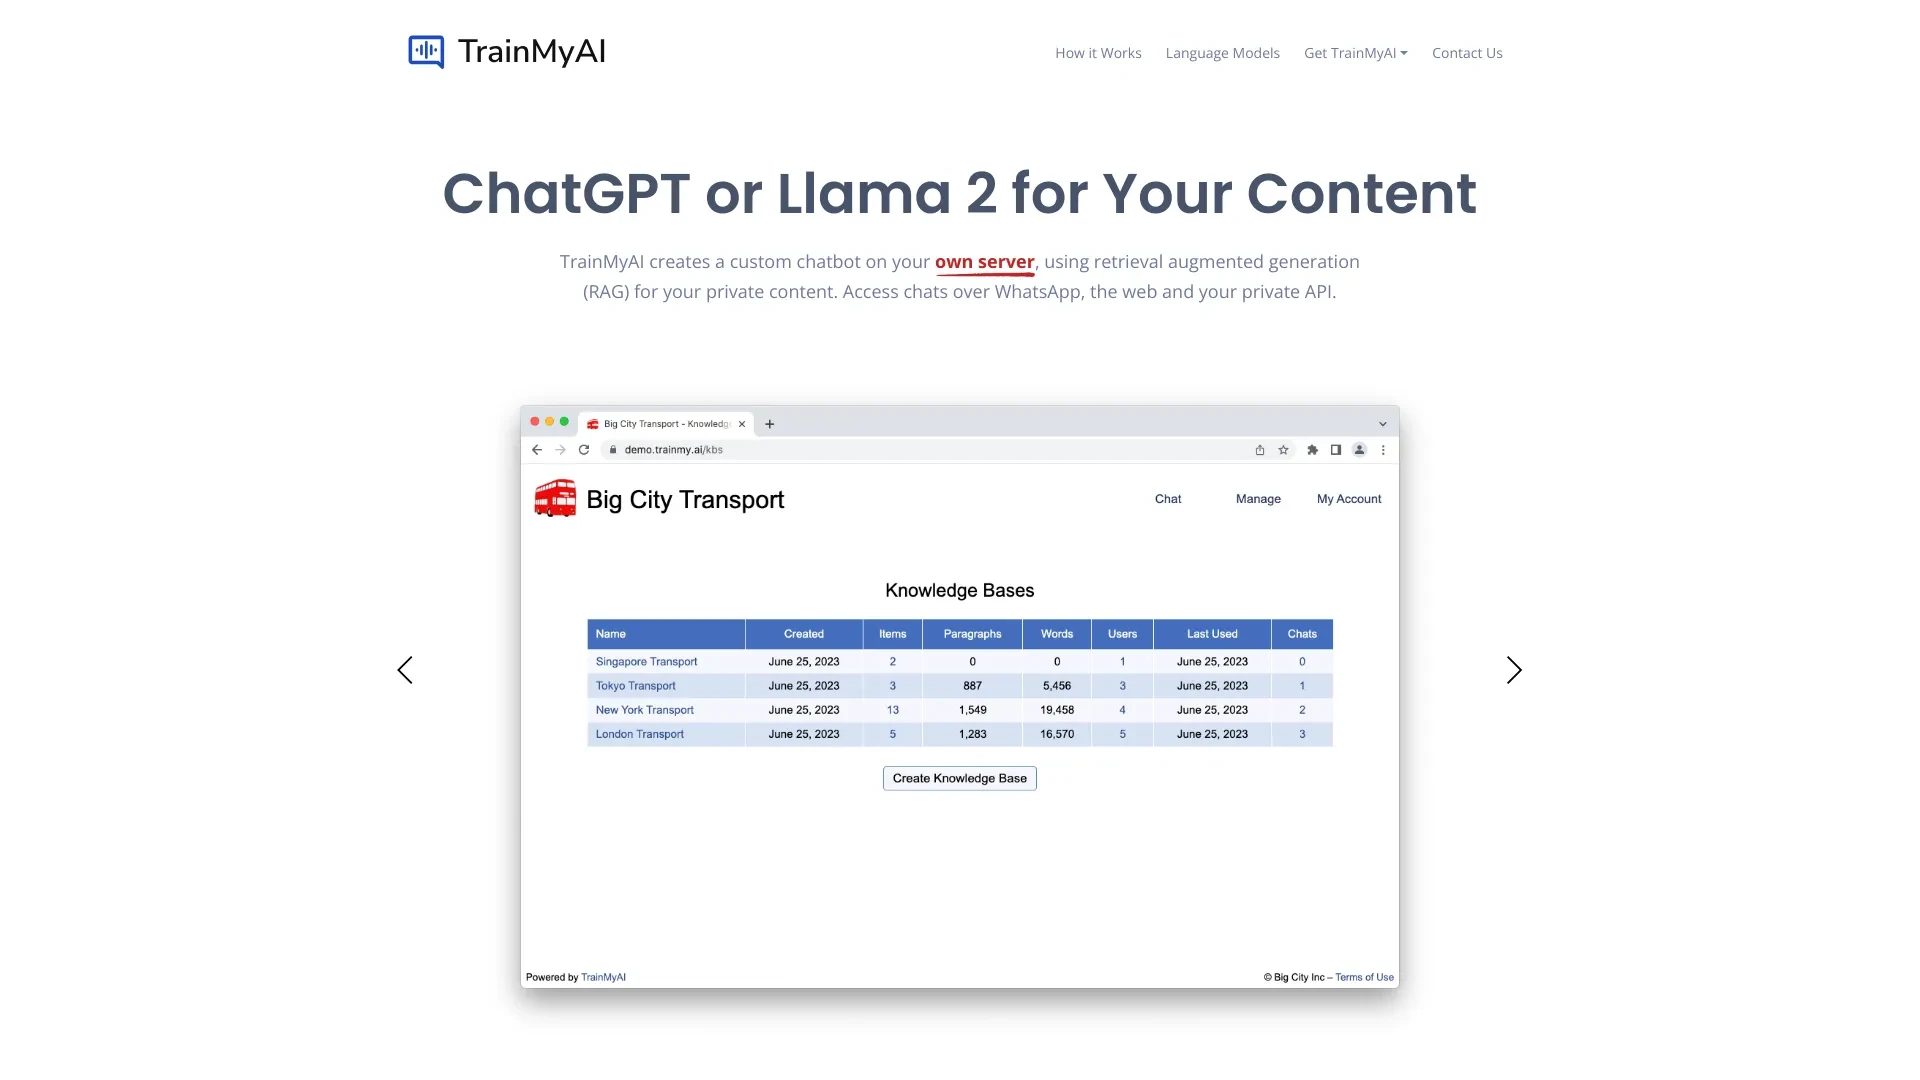Click the Create Knowledge Base button
The height and width of the screenshot is (1080, 1920).
[960, 778]
